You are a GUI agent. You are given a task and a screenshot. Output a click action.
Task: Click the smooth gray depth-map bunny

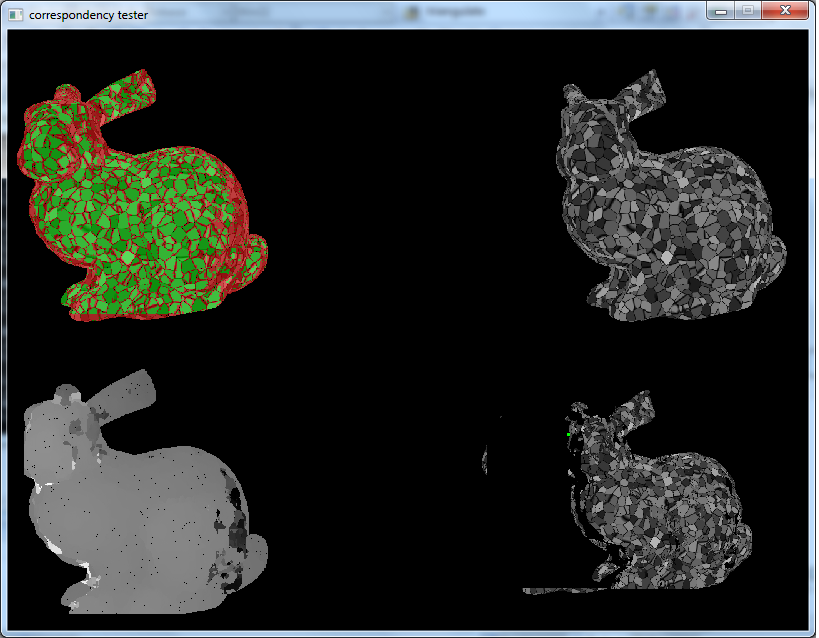[145, 492]
